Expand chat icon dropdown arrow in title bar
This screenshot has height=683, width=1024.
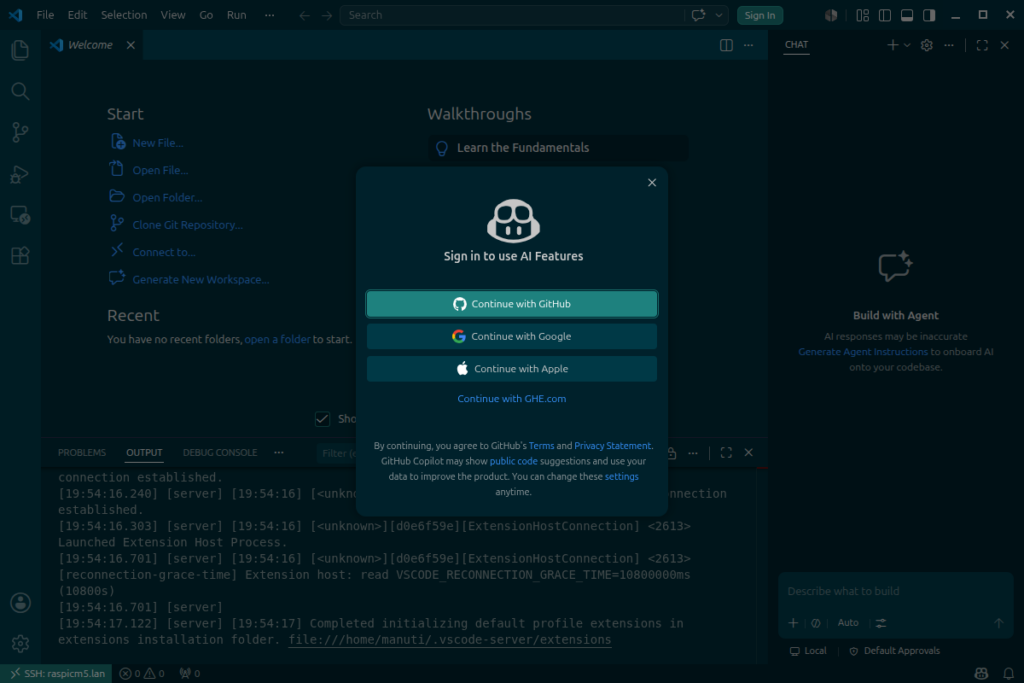(x=719, y=15)
